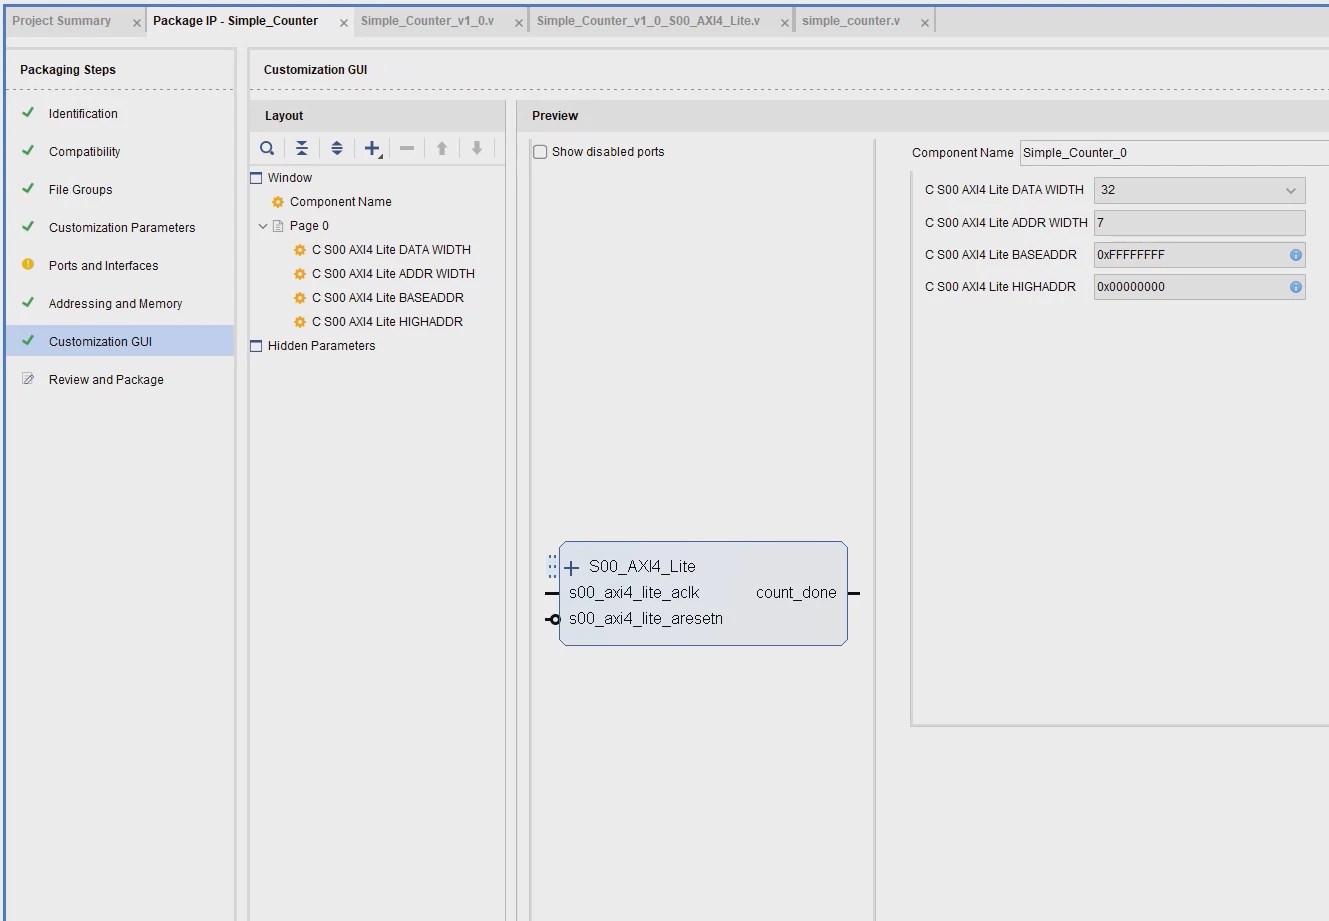
Task: Close the simple_counter.v tab
Action: pyautogui.click(x=925, y=22)
